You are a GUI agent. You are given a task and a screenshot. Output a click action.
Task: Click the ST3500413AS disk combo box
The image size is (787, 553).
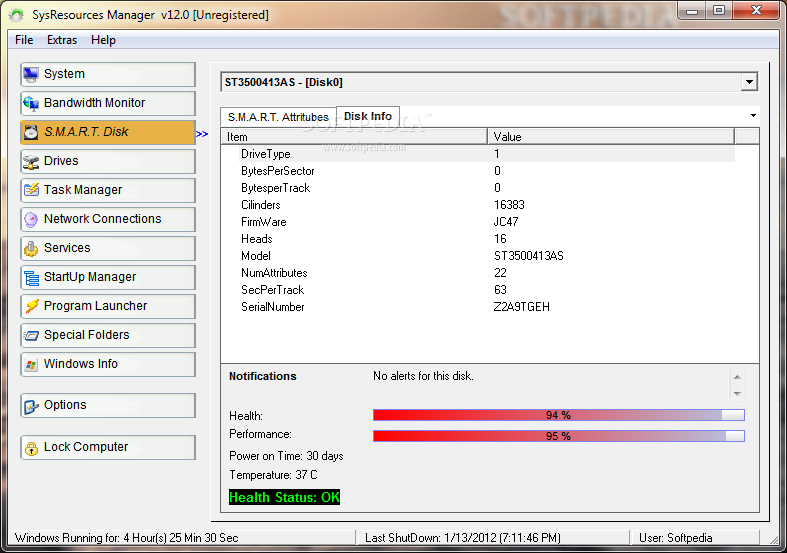click(x=489, y=82)
